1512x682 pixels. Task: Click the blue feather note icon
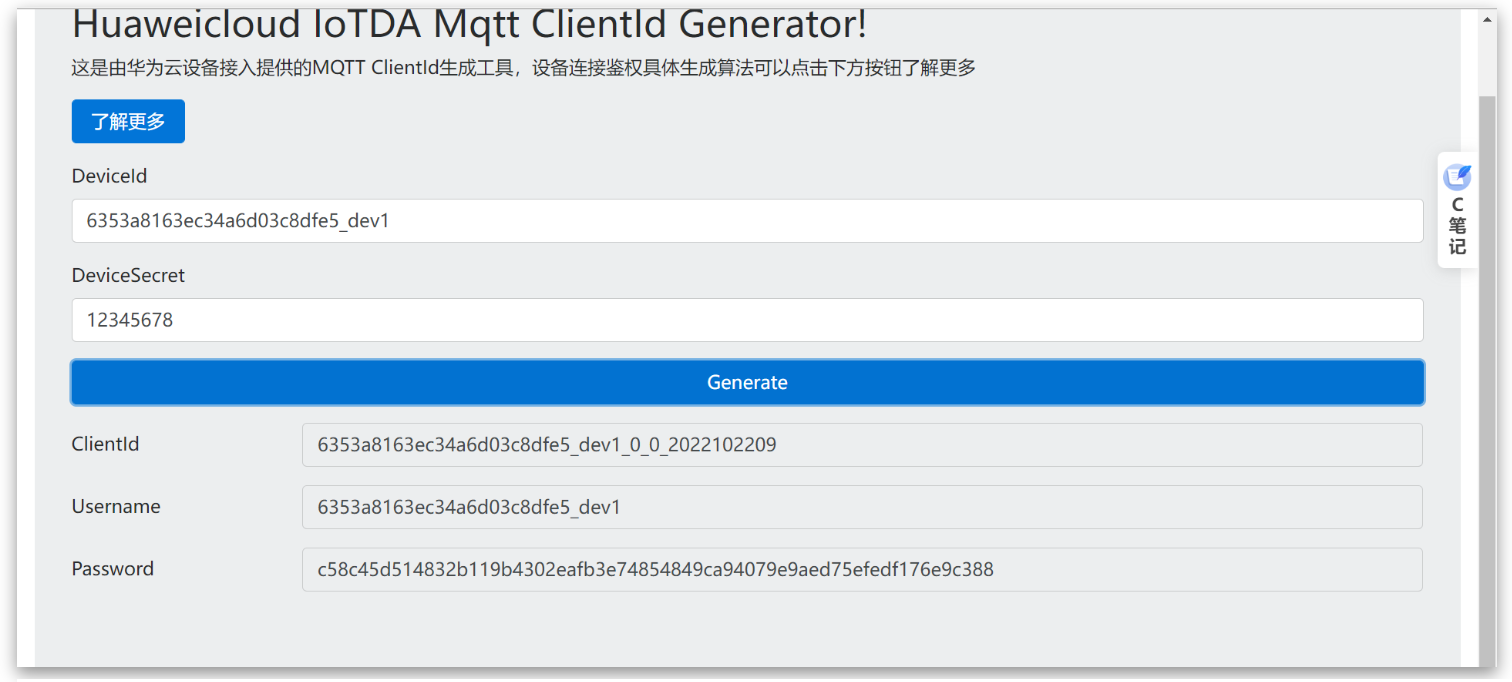1457,177
